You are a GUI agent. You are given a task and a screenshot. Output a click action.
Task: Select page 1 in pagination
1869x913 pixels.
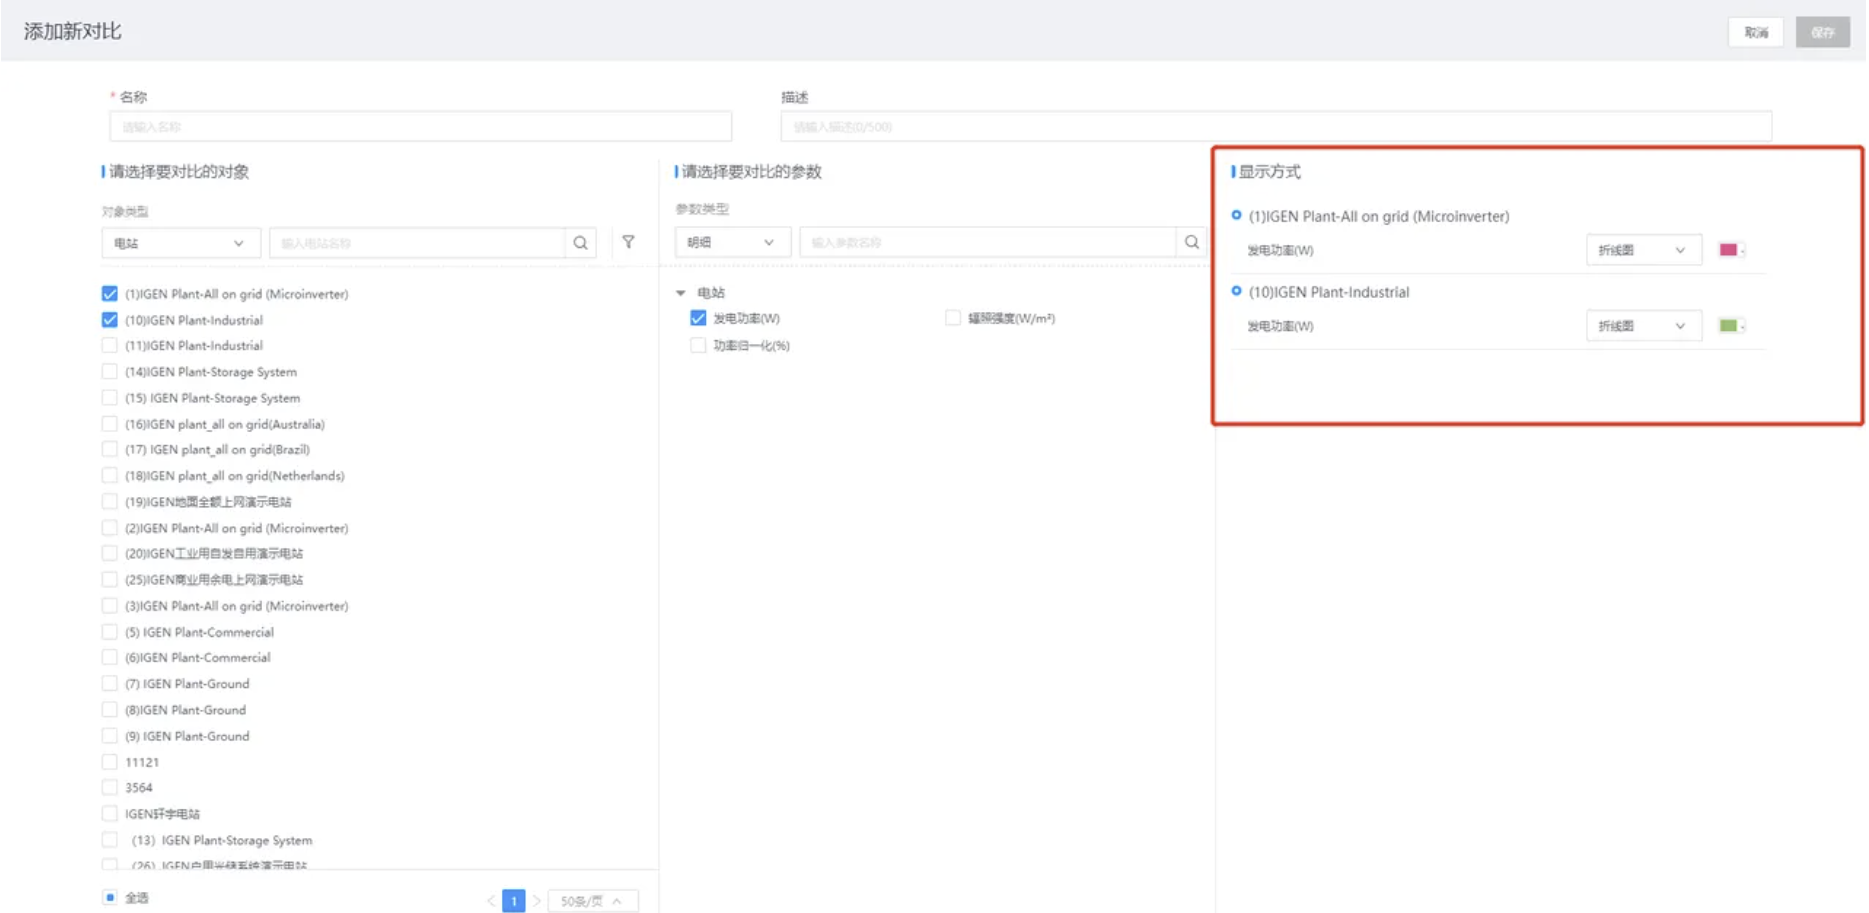click(514, 901)
